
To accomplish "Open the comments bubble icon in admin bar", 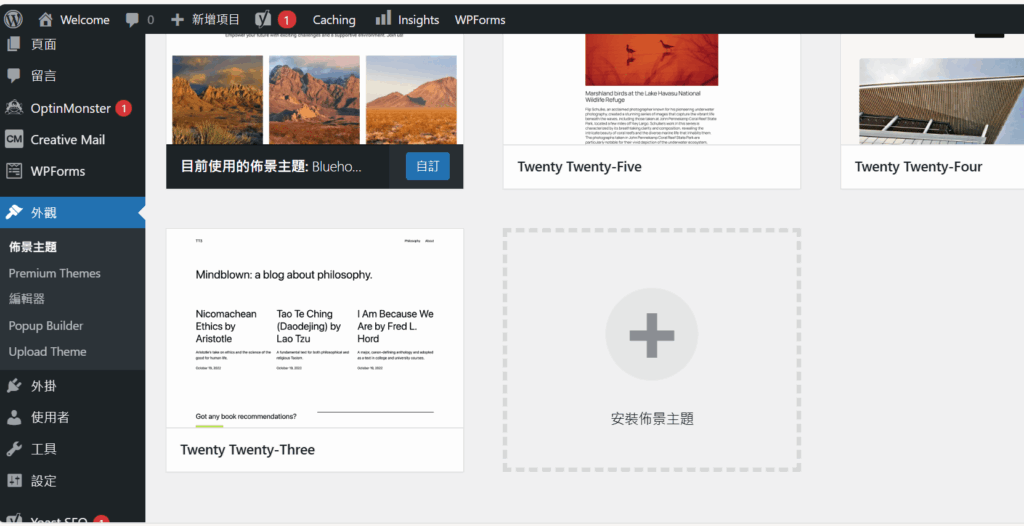I will point(133,20).
